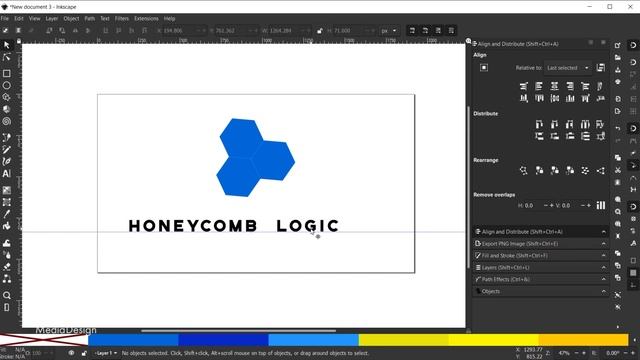
Task: Select the Tweak tool
Action: [7, 243]
